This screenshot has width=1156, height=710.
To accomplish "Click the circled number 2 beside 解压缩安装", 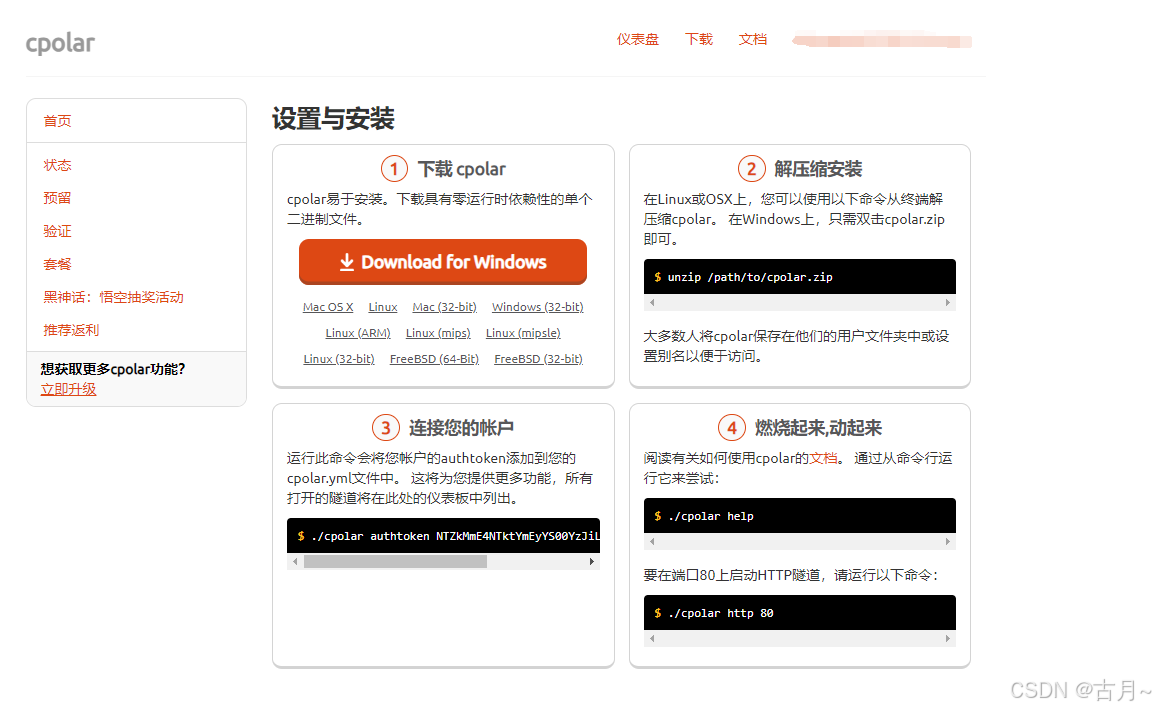I will point(751,168).
